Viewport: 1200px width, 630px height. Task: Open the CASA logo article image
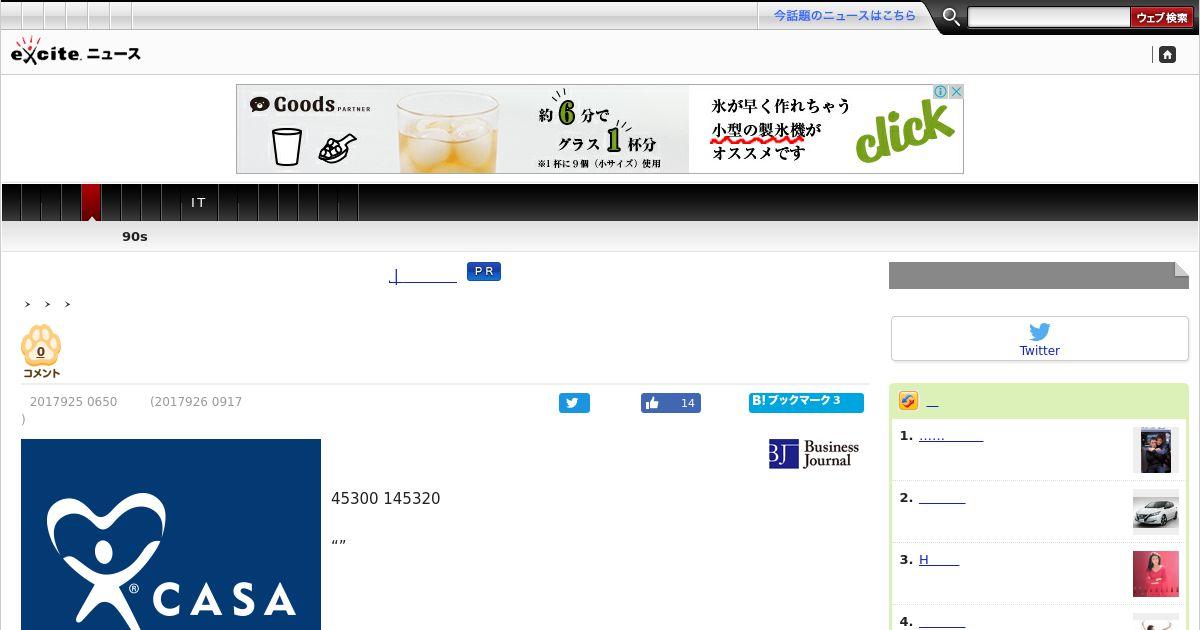pos(171,534)
